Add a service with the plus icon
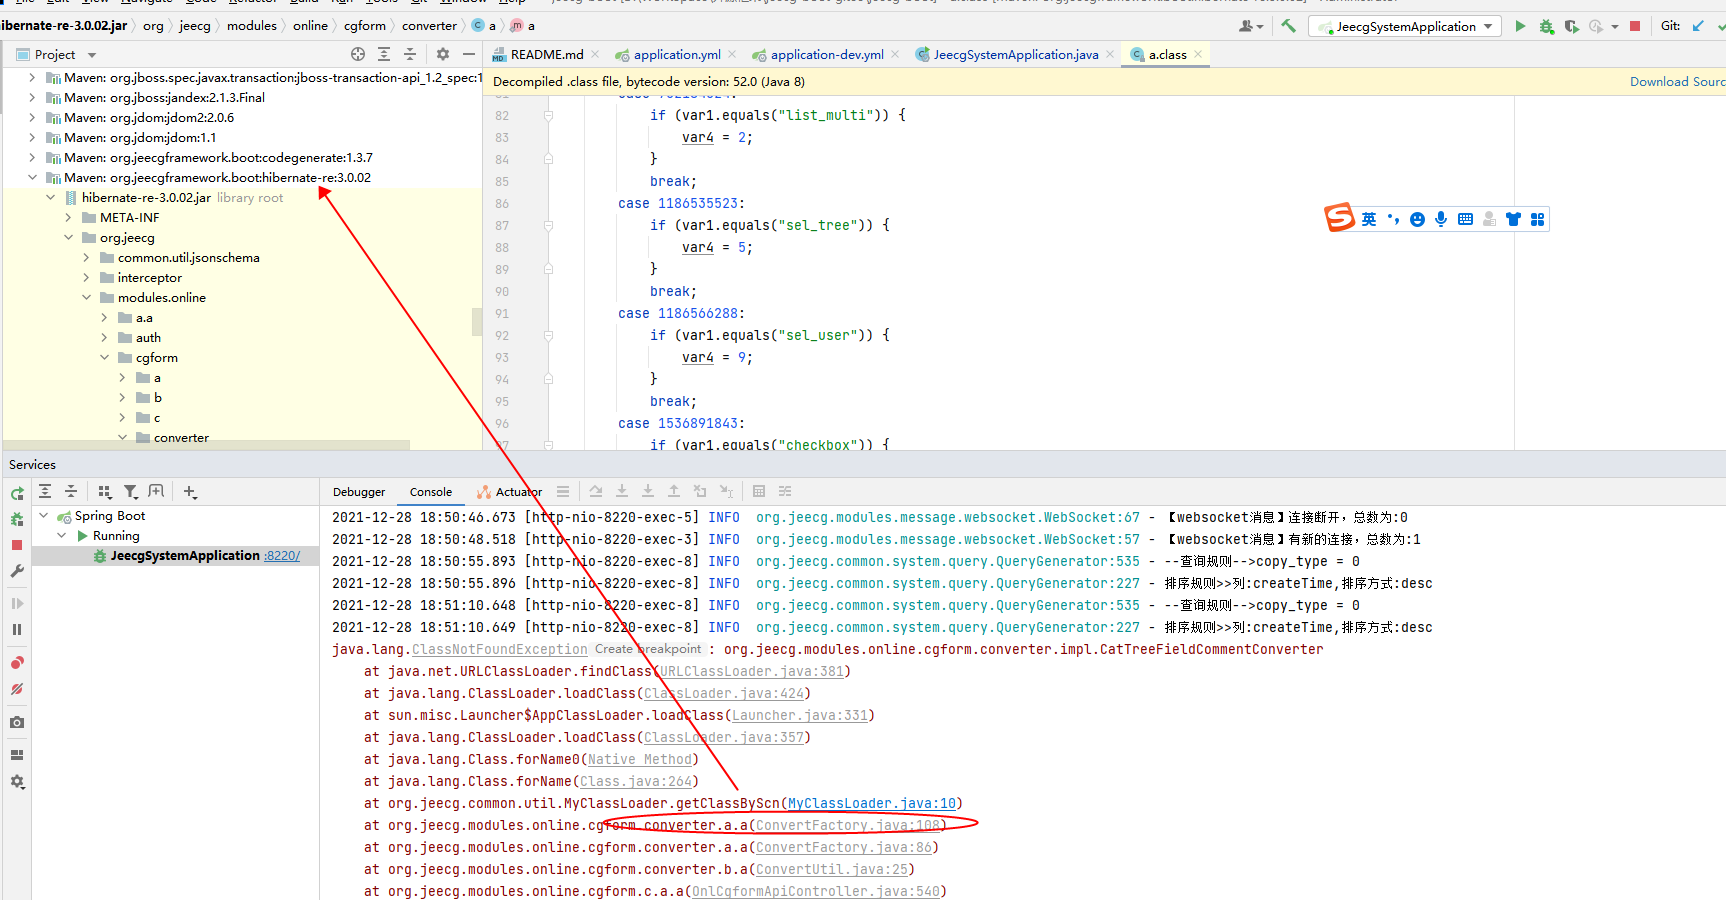The height and width of the screenshot is (900, 1726). tap(190, 491)
